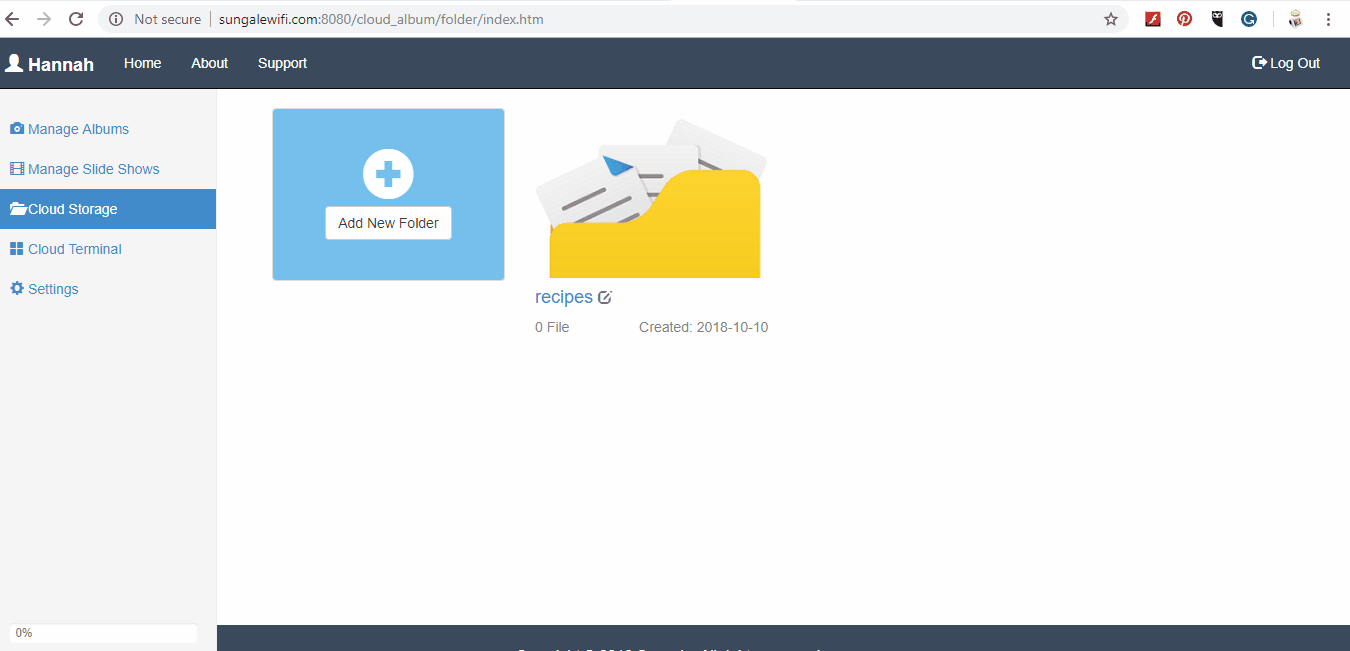The image size is (1350, 651).
Task: Click the 0% progress bar
Action: pos(103,632)
